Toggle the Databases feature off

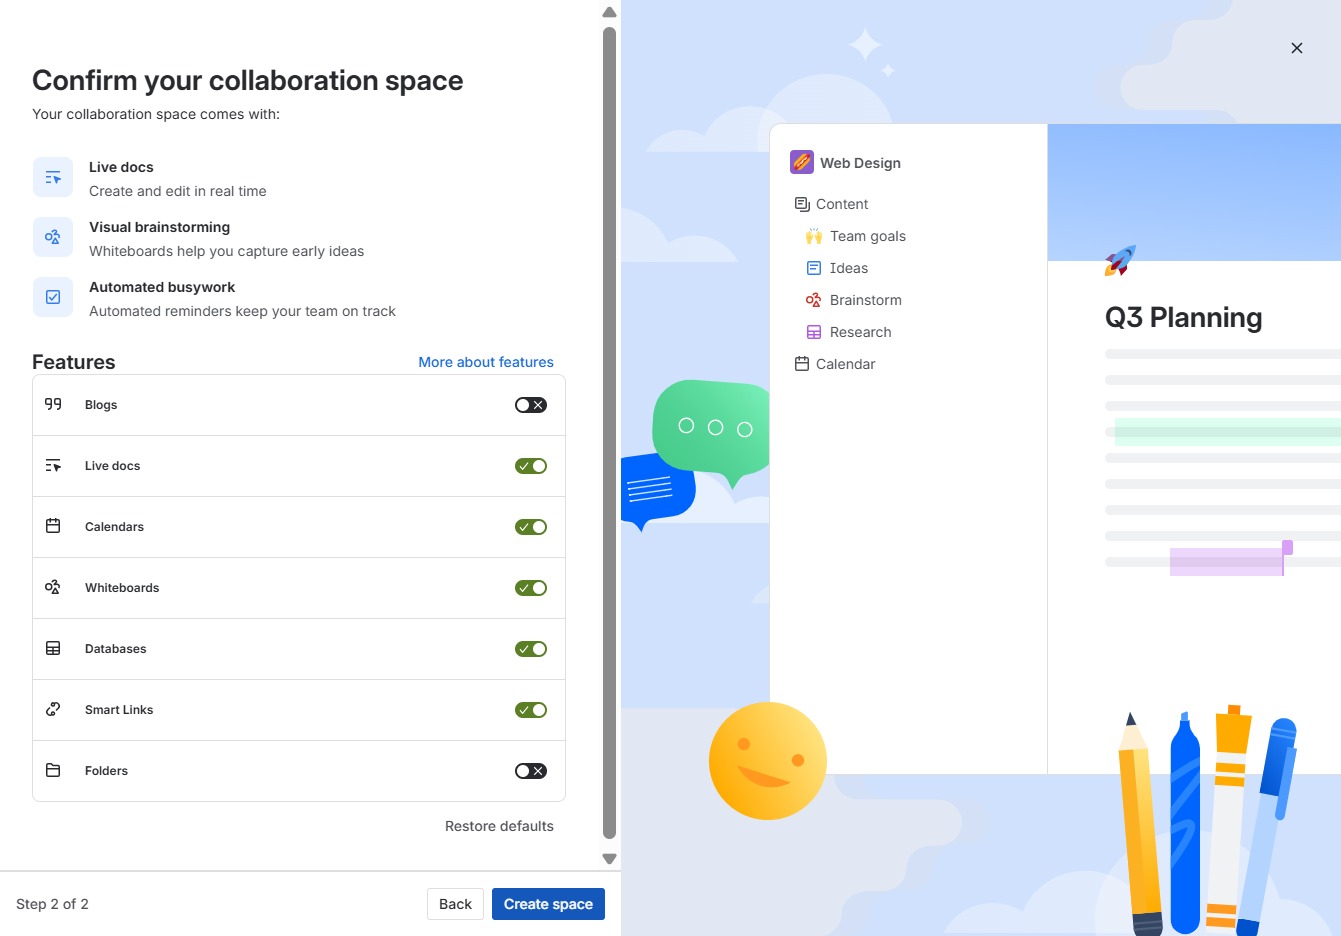pyautogui.click(x=531, y=649)
